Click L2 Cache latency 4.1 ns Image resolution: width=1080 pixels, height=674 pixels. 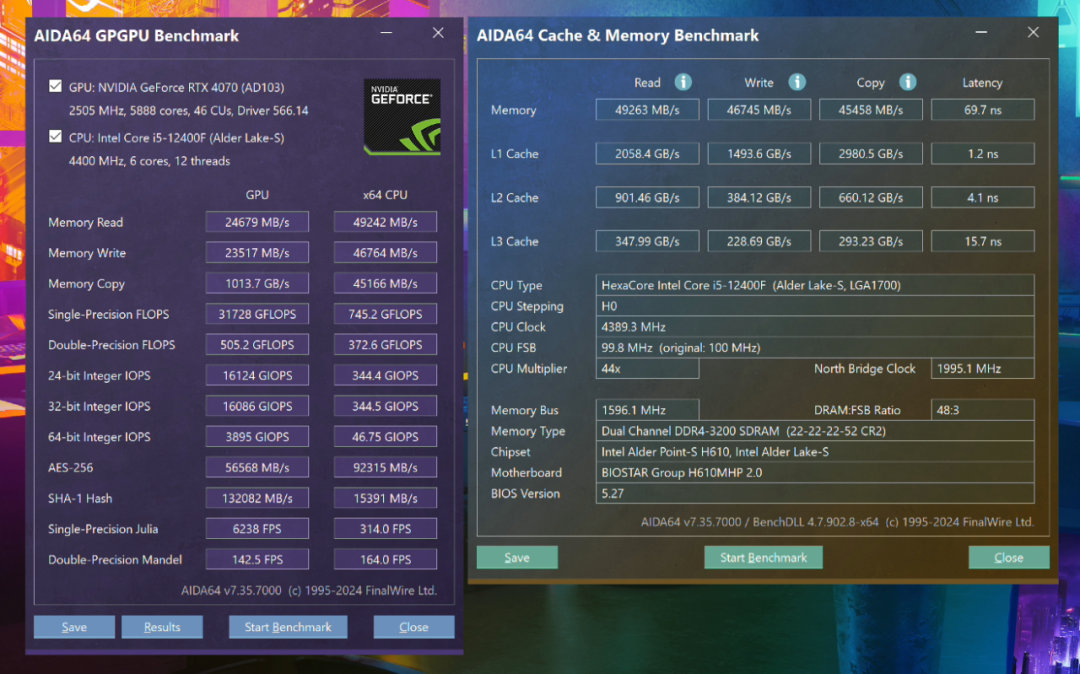click(983, 198)
